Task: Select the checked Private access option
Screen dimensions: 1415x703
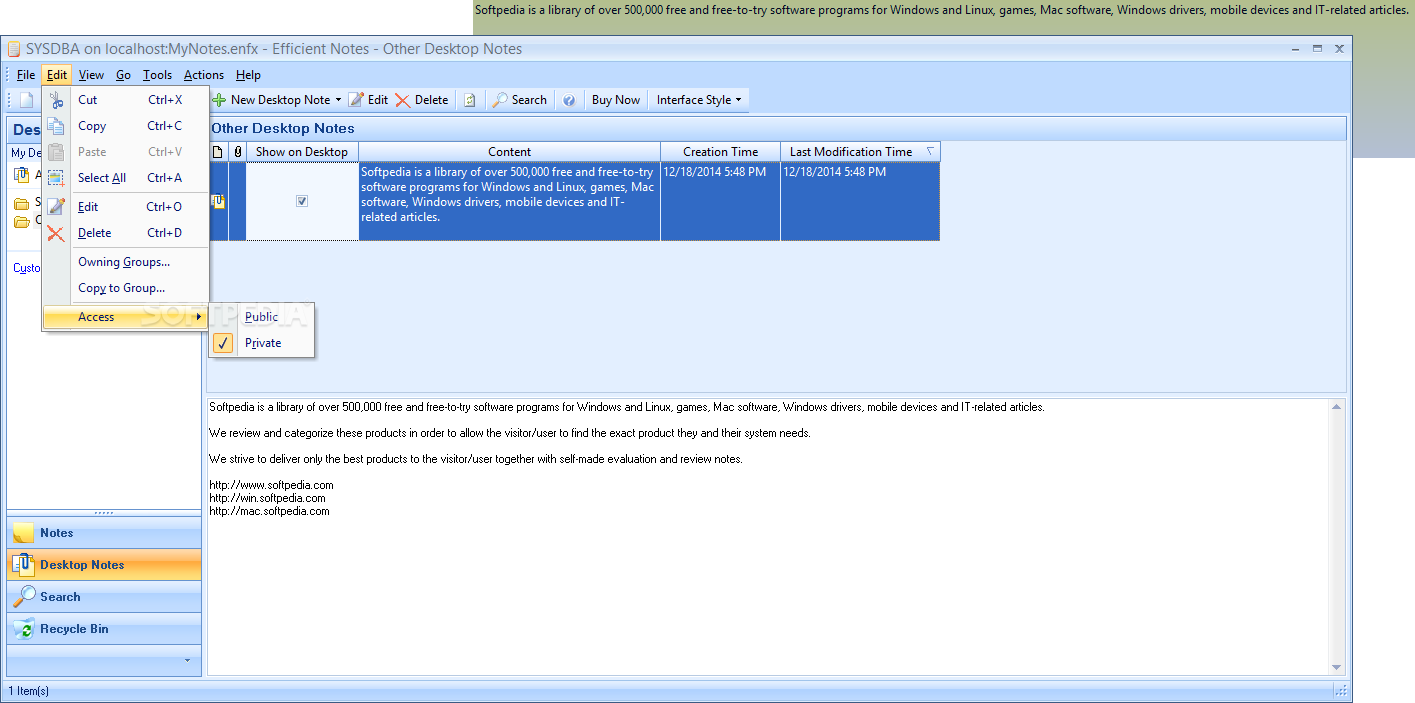Action: click(262, 343)
